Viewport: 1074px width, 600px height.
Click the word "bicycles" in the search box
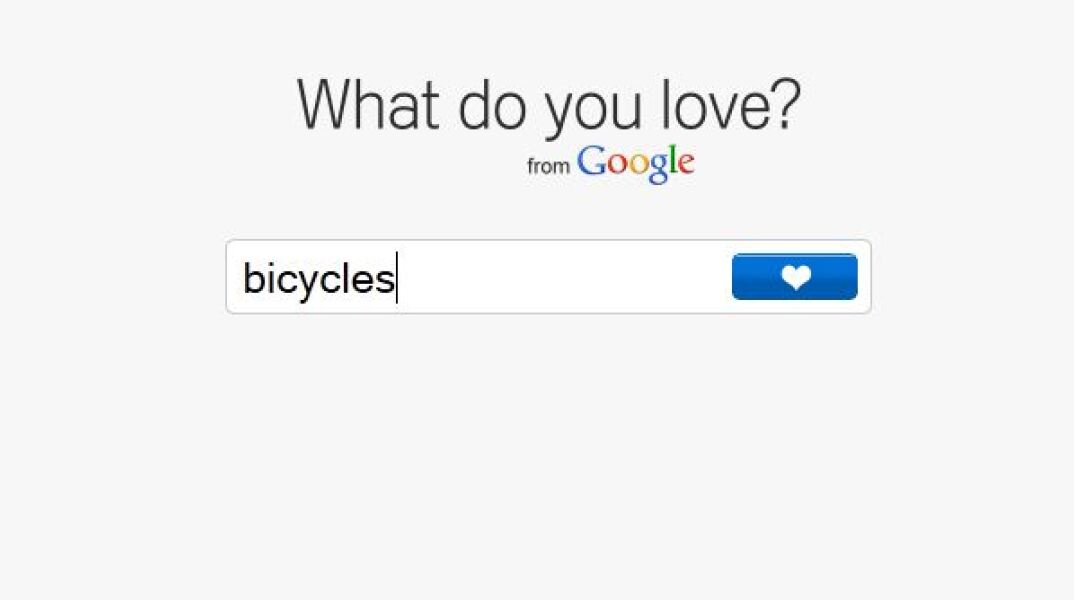[318, 278]
